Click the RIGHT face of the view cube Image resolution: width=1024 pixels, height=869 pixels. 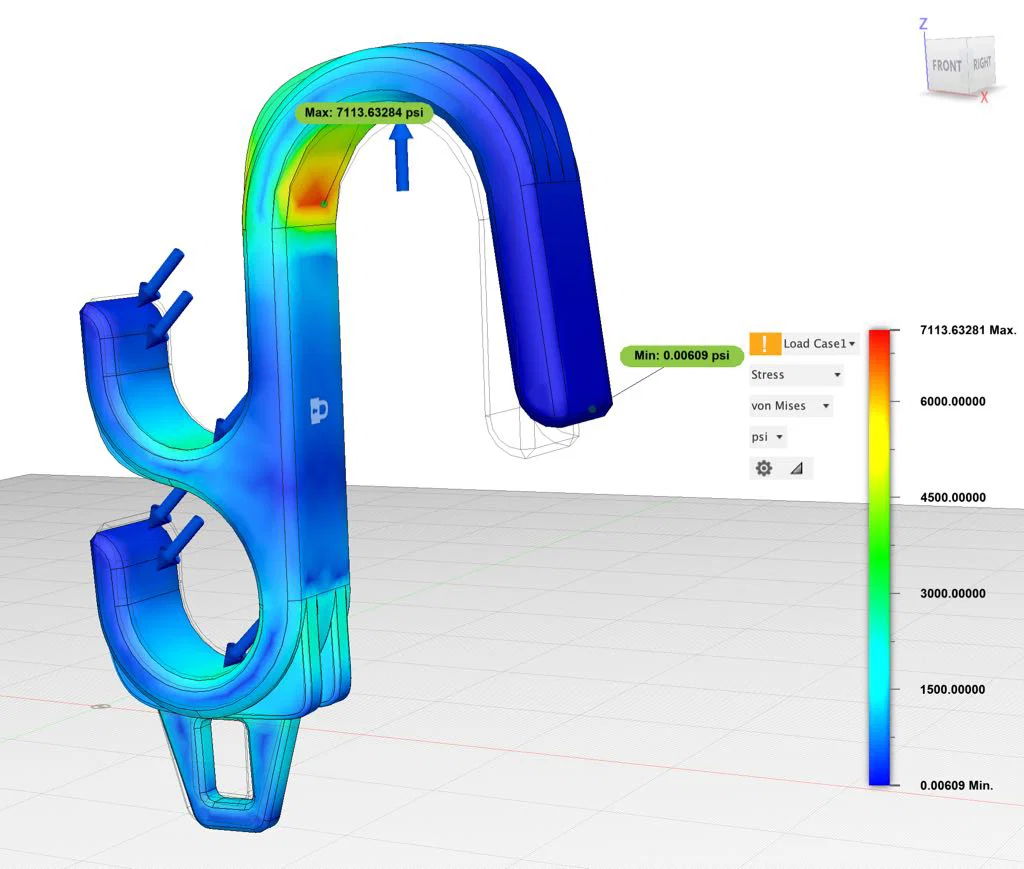[x=982, y=63]
